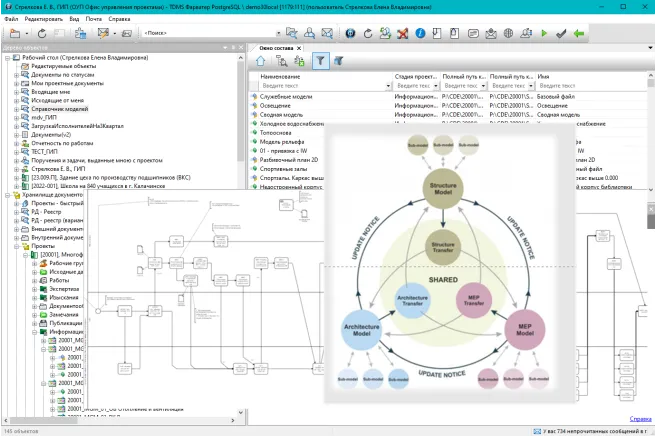
Task: Collapse the Рабочий стол tree root
Action: [7, 58]
